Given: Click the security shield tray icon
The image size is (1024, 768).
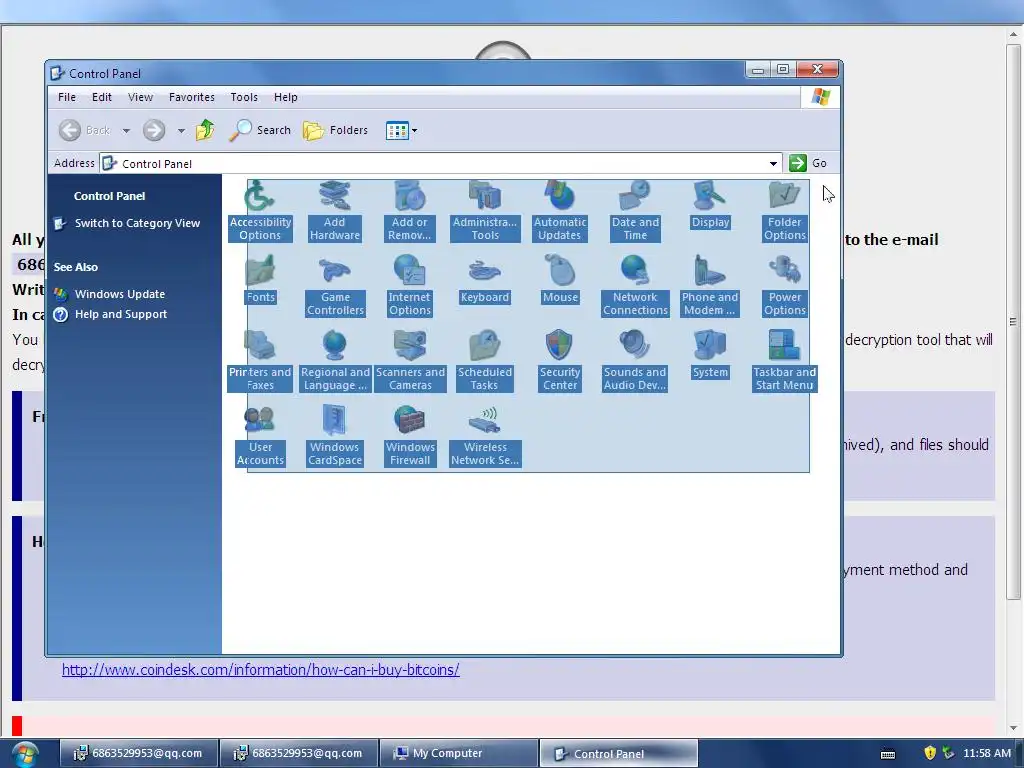Looking at the screenshot, I should click(x=930, y=753).
